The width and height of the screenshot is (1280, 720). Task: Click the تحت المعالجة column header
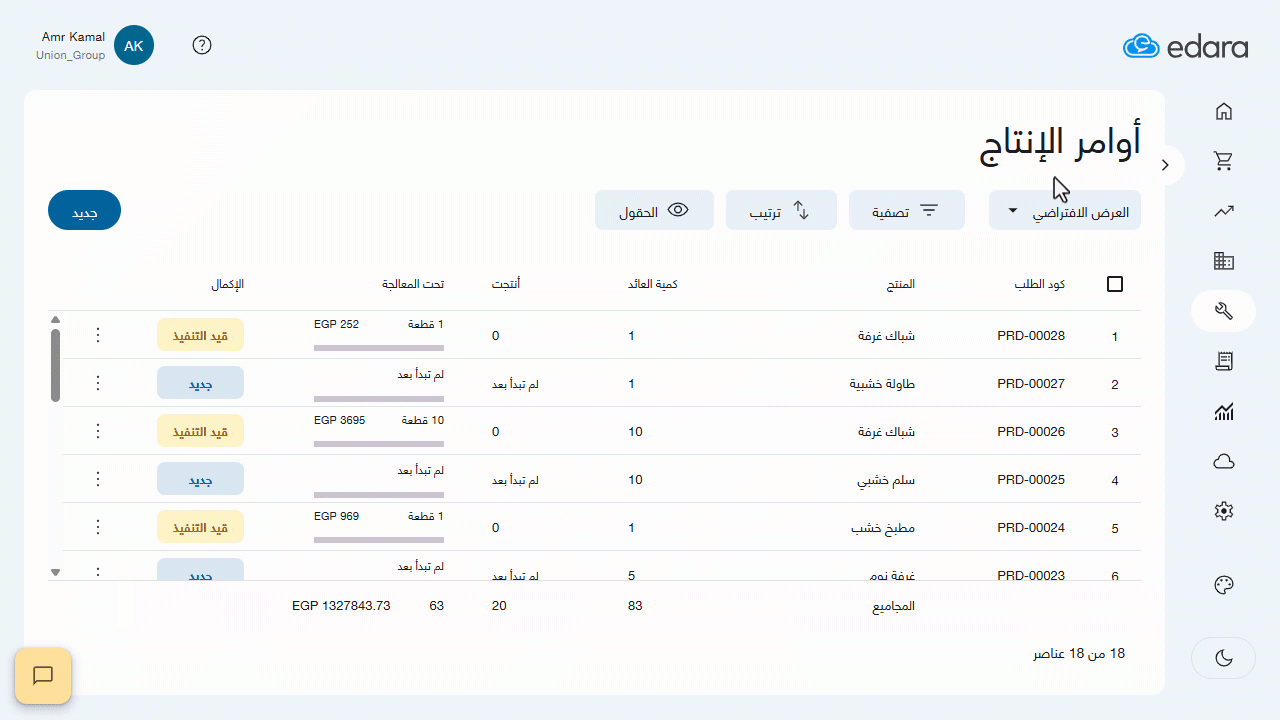coord(413,284)
